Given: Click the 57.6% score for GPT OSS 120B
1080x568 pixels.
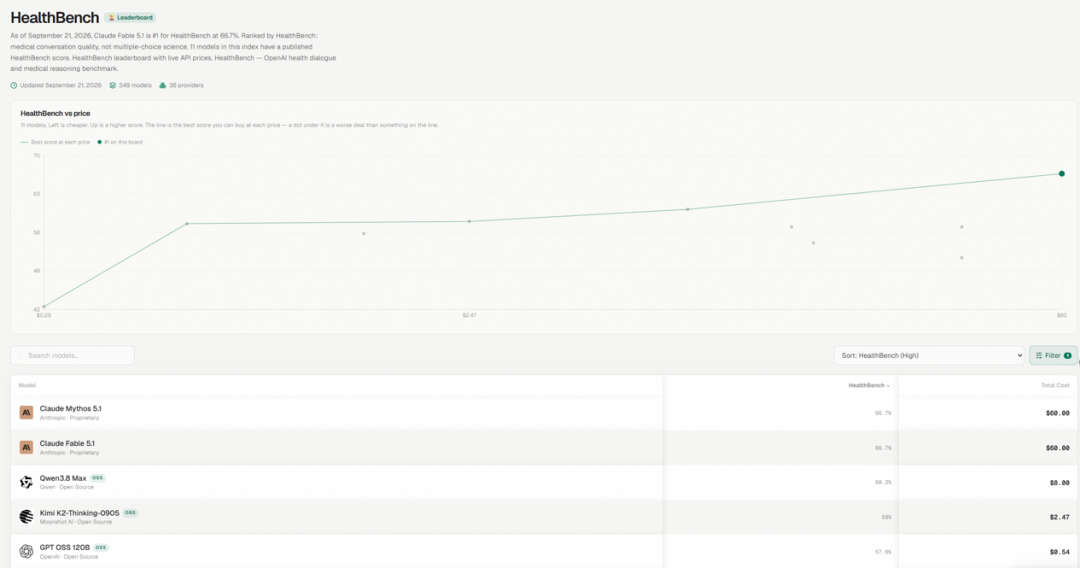Looking at the screenshot, I should [883, 552].
